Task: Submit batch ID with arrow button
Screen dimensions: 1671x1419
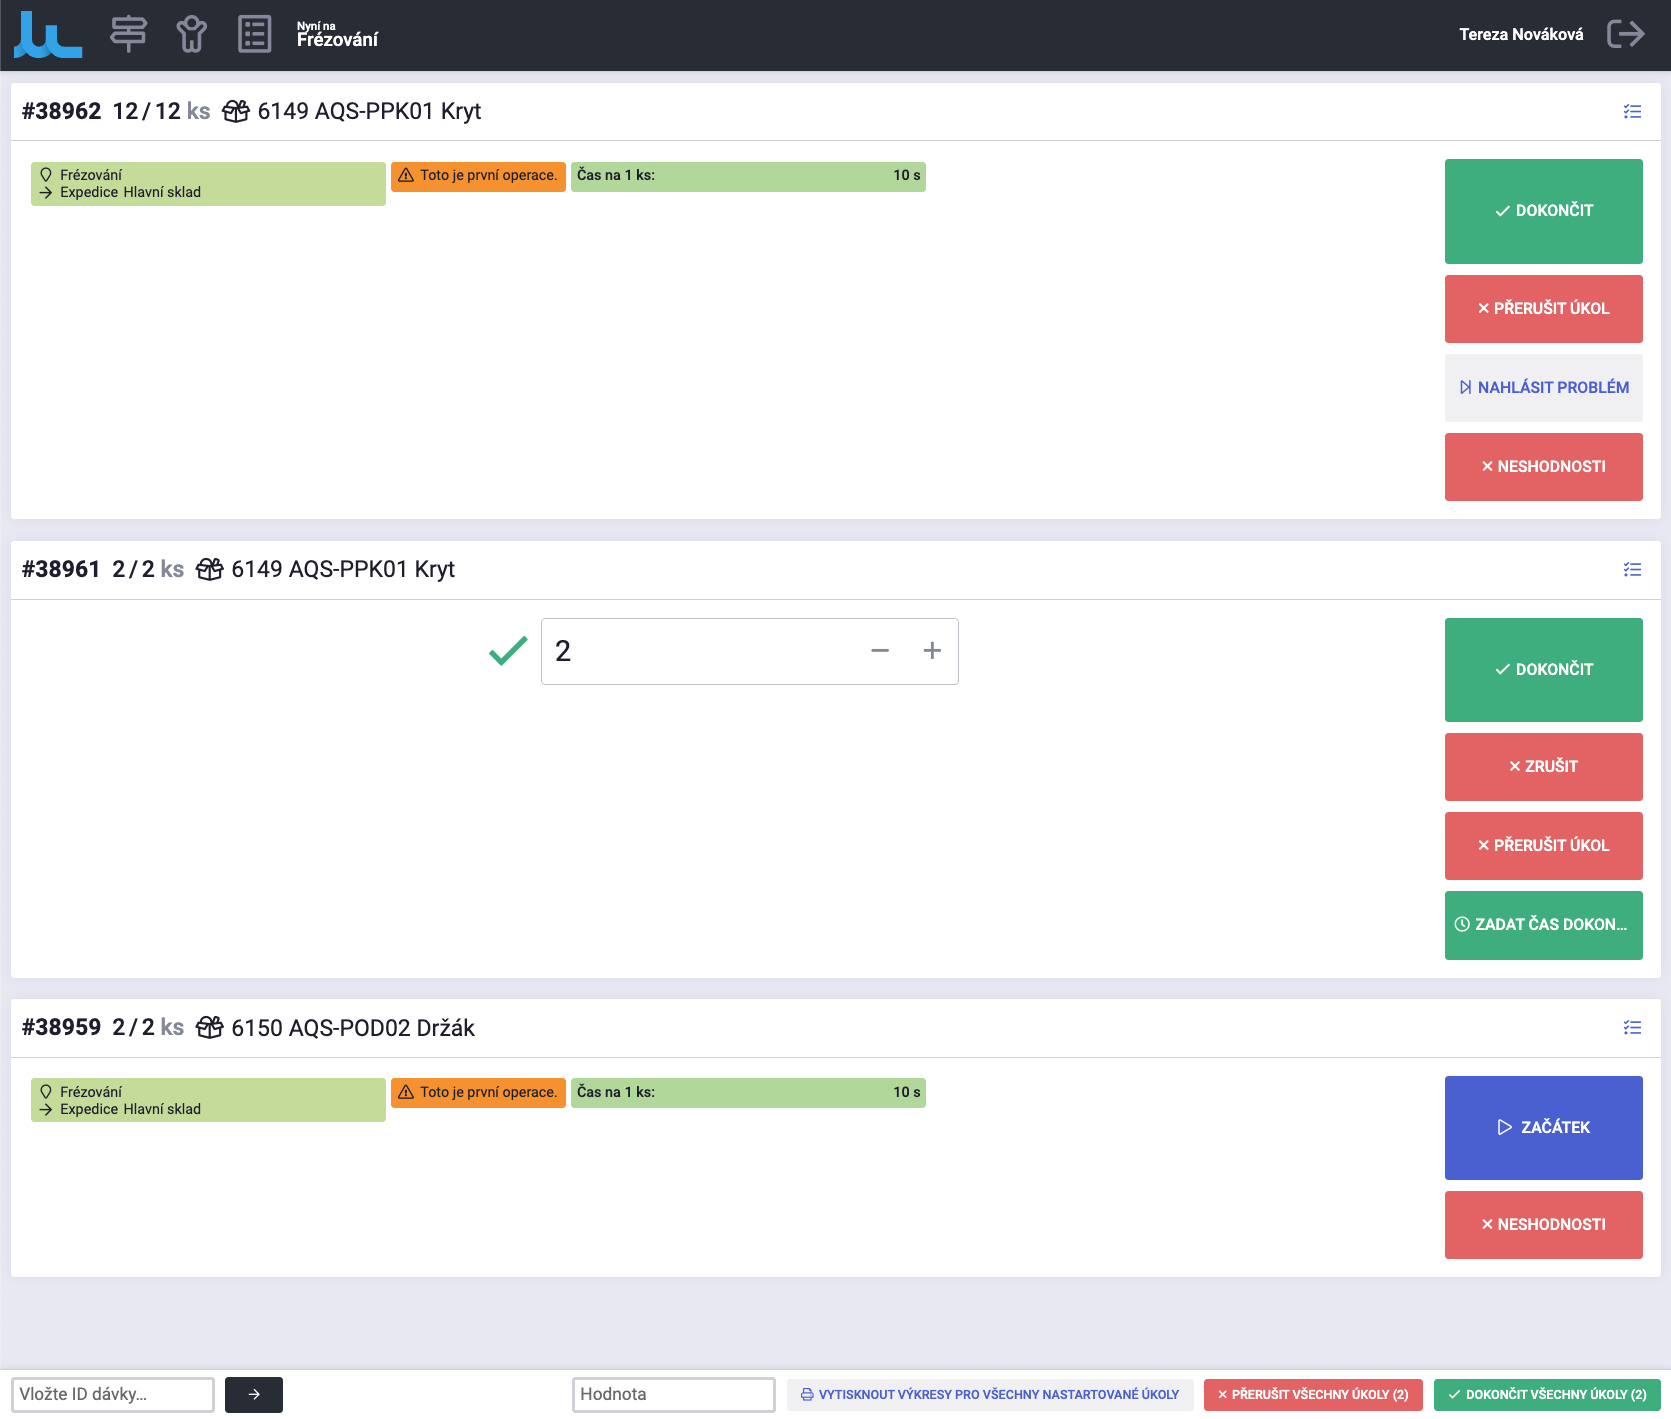Action: [254, 1395]
